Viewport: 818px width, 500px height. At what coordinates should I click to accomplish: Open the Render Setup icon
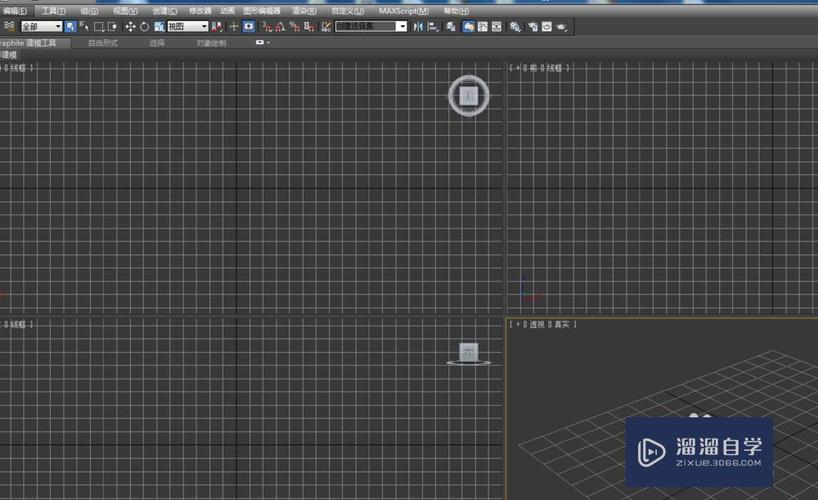pos(532,26)
